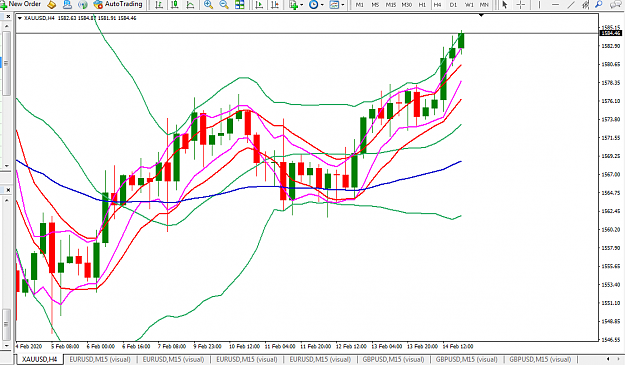The height and width of the screenshot is (365, 625).
Task: Click upper left panel scroll-up arrow
Action: coord(7,26)
